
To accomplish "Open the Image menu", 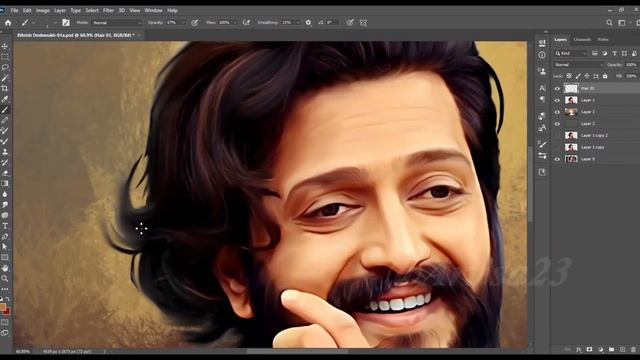I will 42,10.
